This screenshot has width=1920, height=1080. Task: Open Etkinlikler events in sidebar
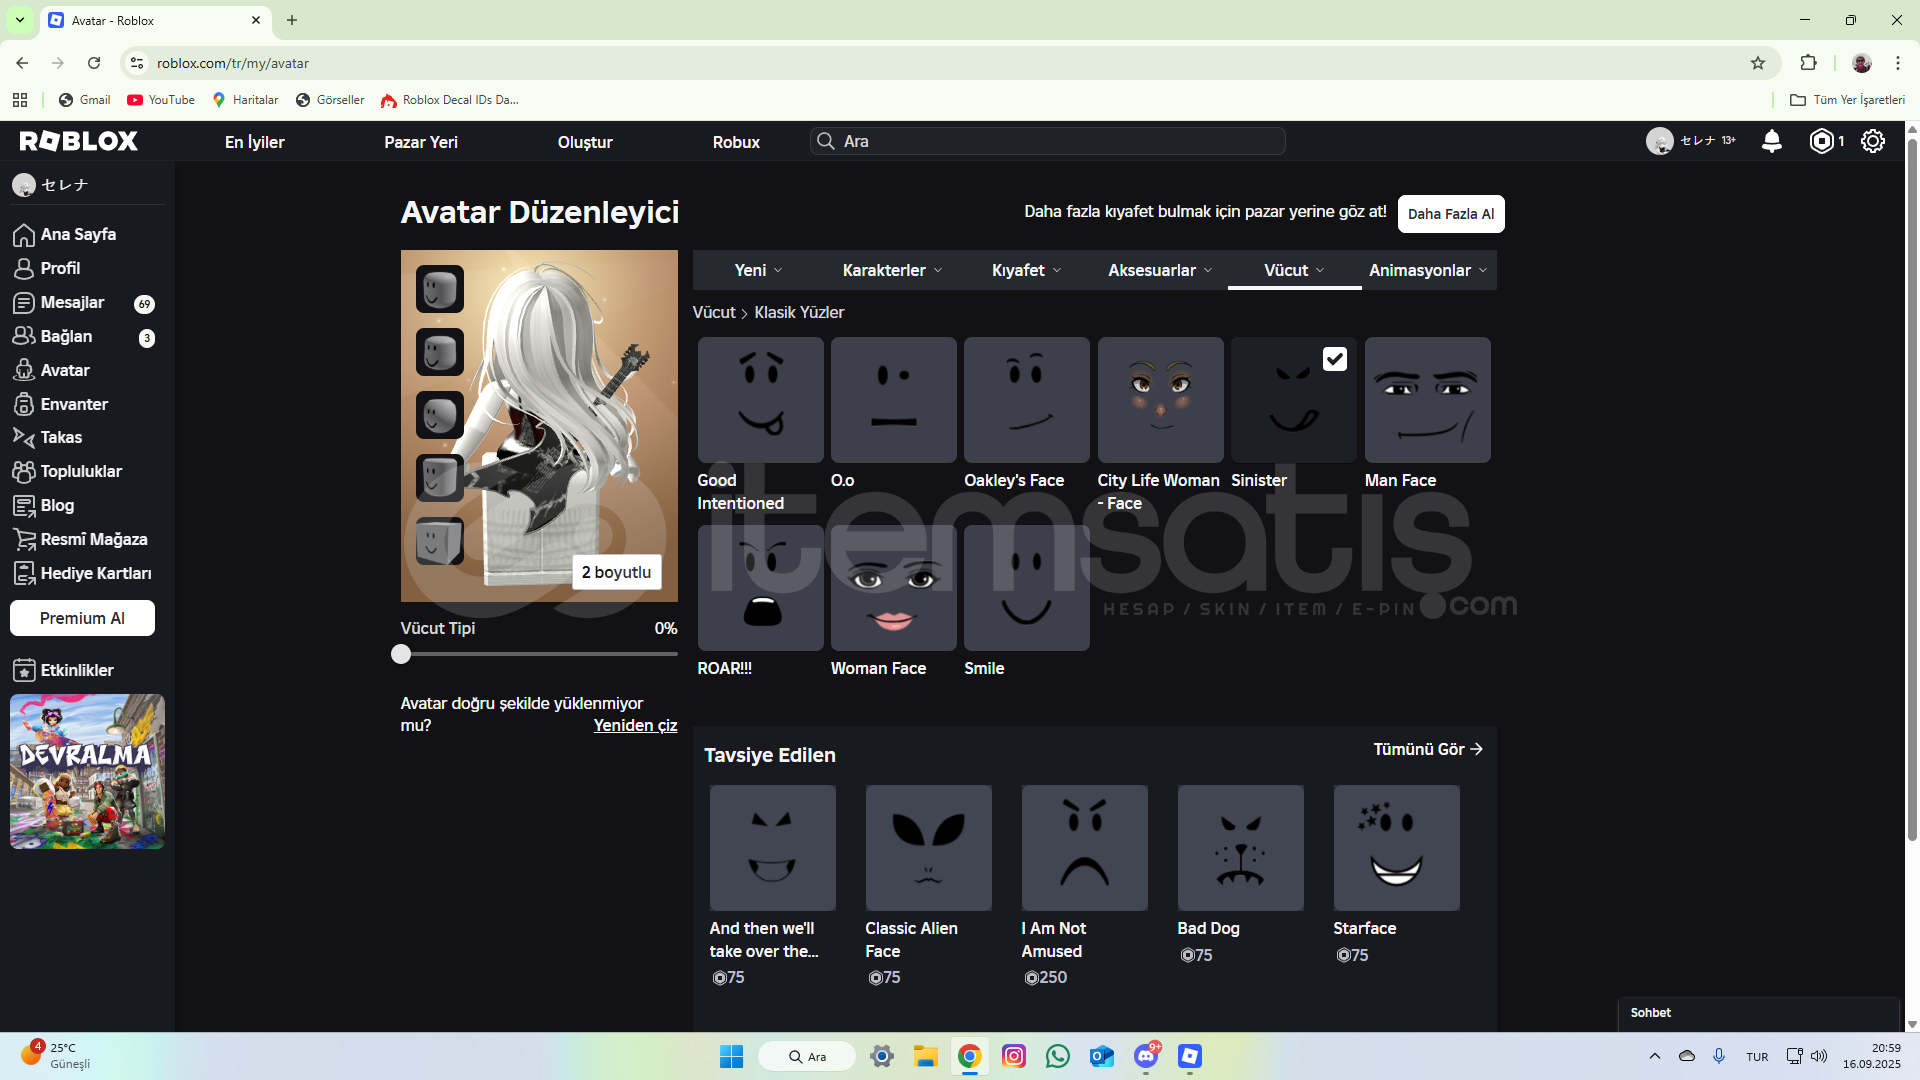tap(77, 670)
